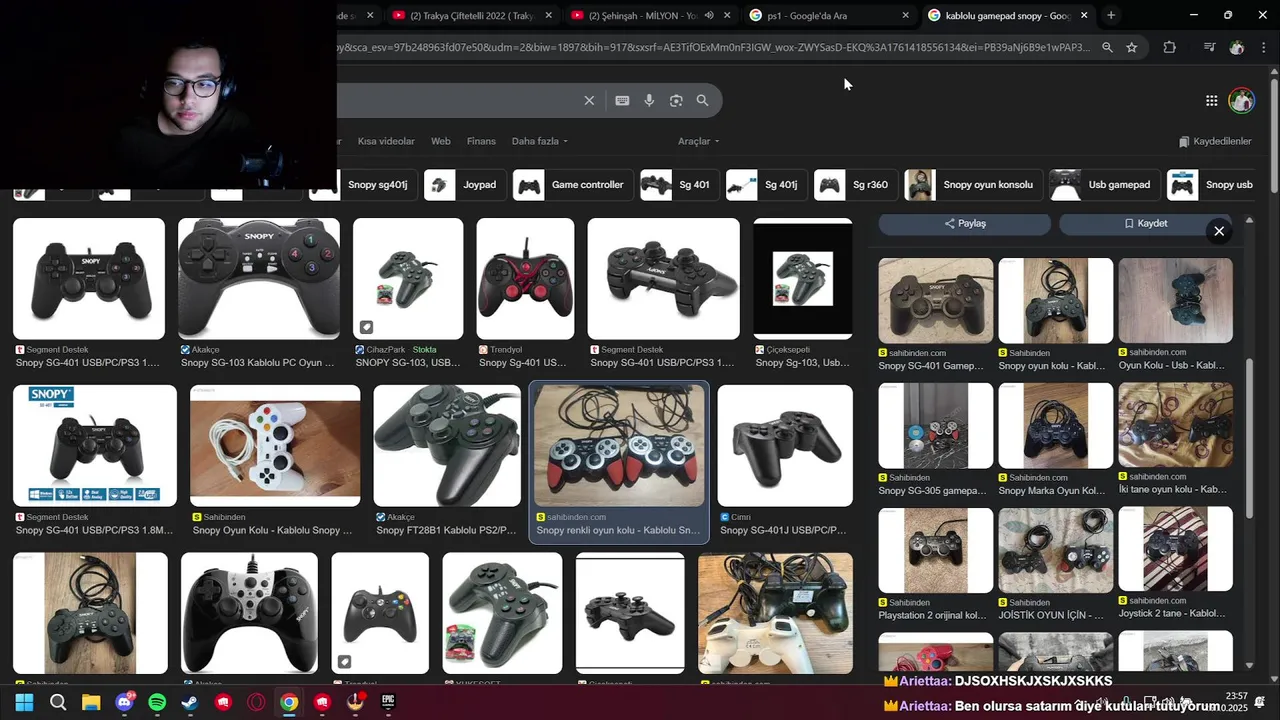Start voice search with microphone icon

pos(649,100)
